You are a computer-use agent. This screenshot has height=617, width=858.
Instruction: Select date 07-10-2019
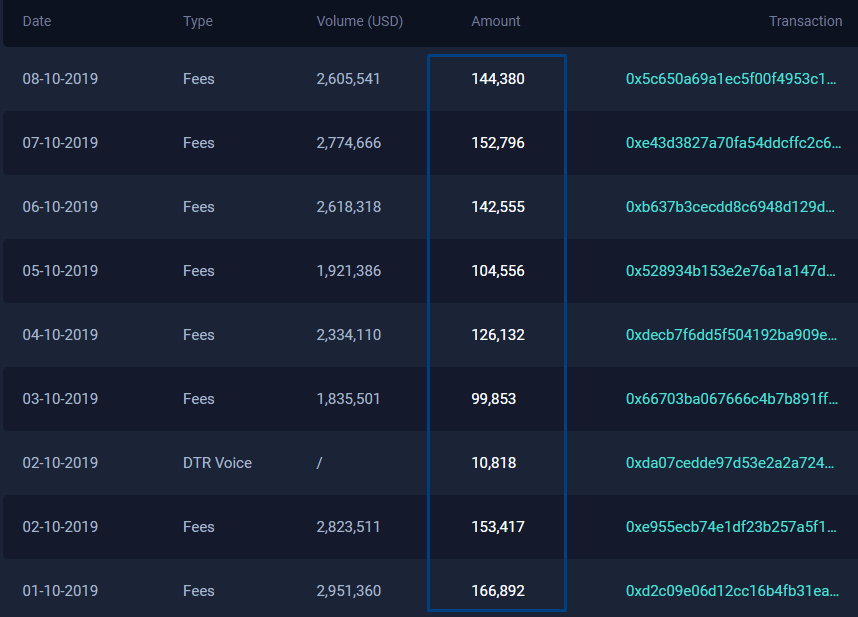pyautogui.click(x=60, y=143)
